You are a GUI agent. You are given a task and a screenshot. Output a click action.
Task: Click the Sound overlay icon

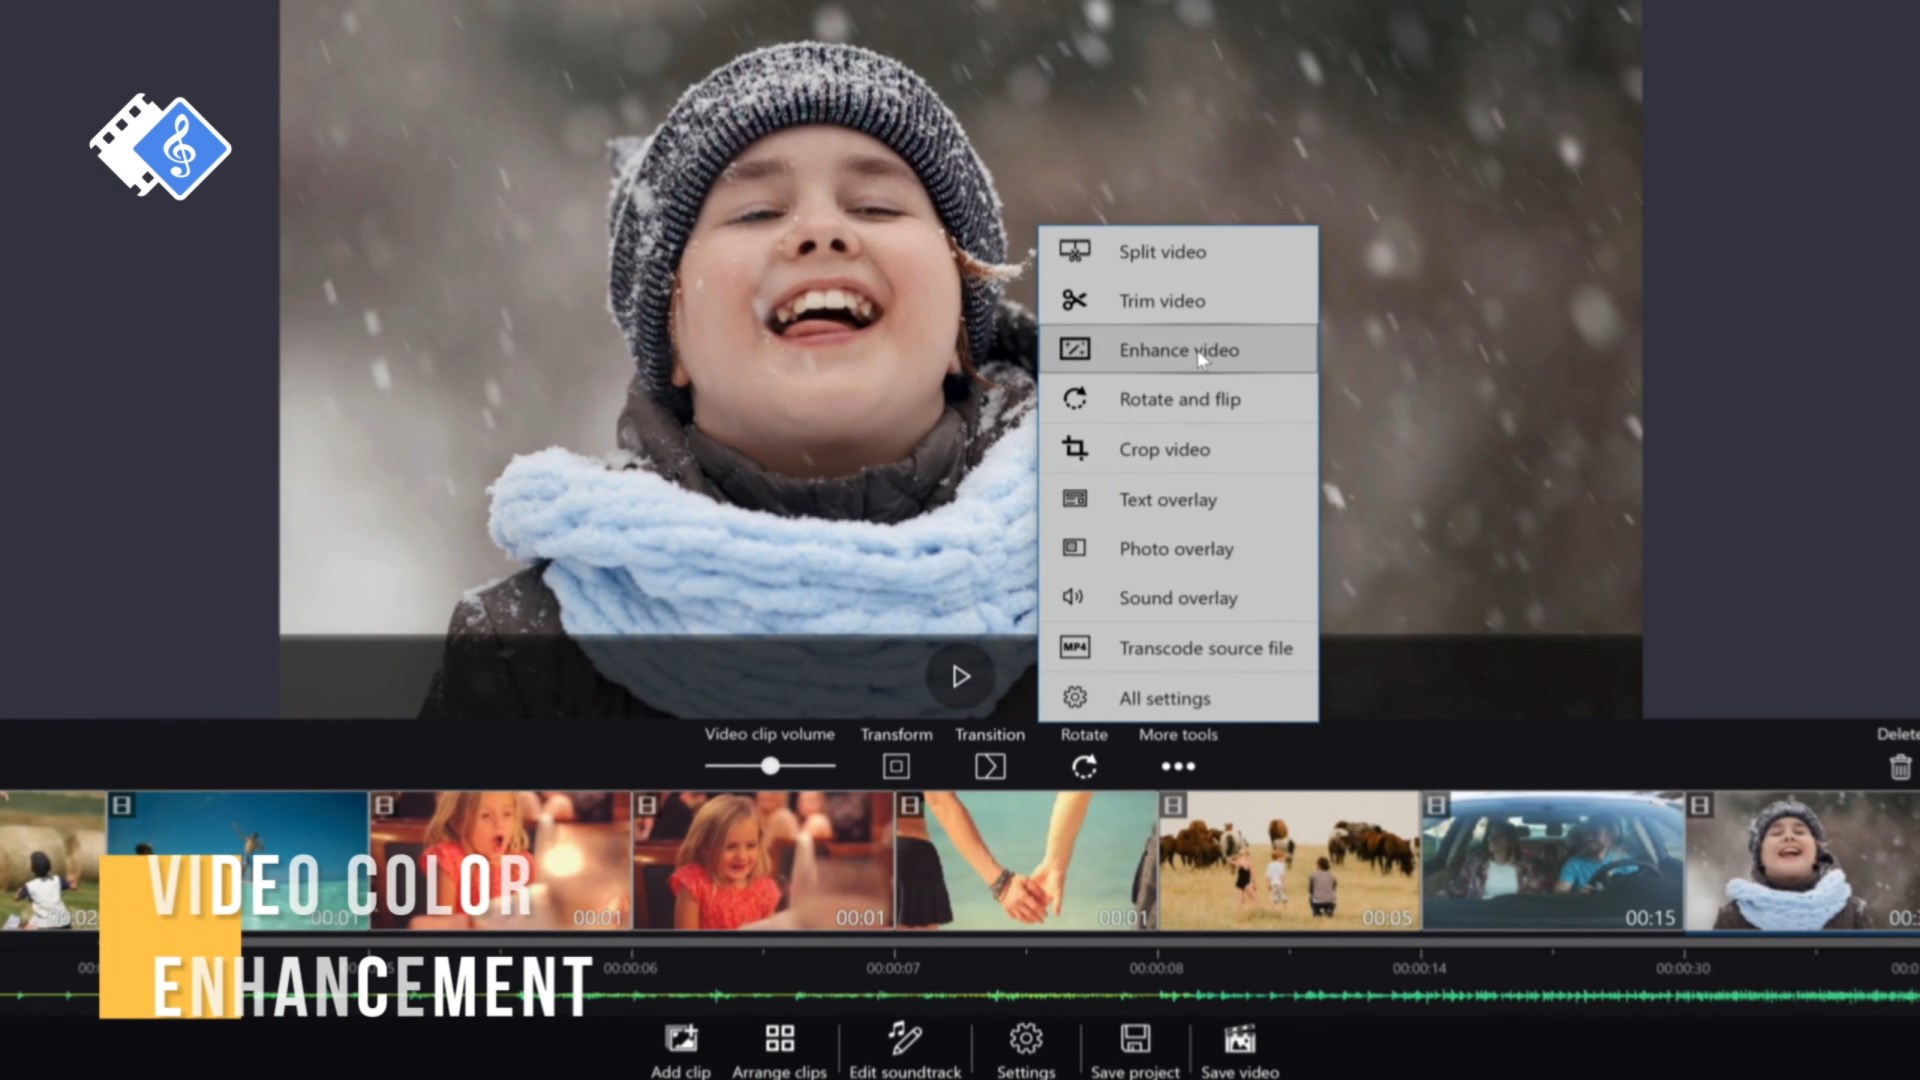pos(1073,597)
